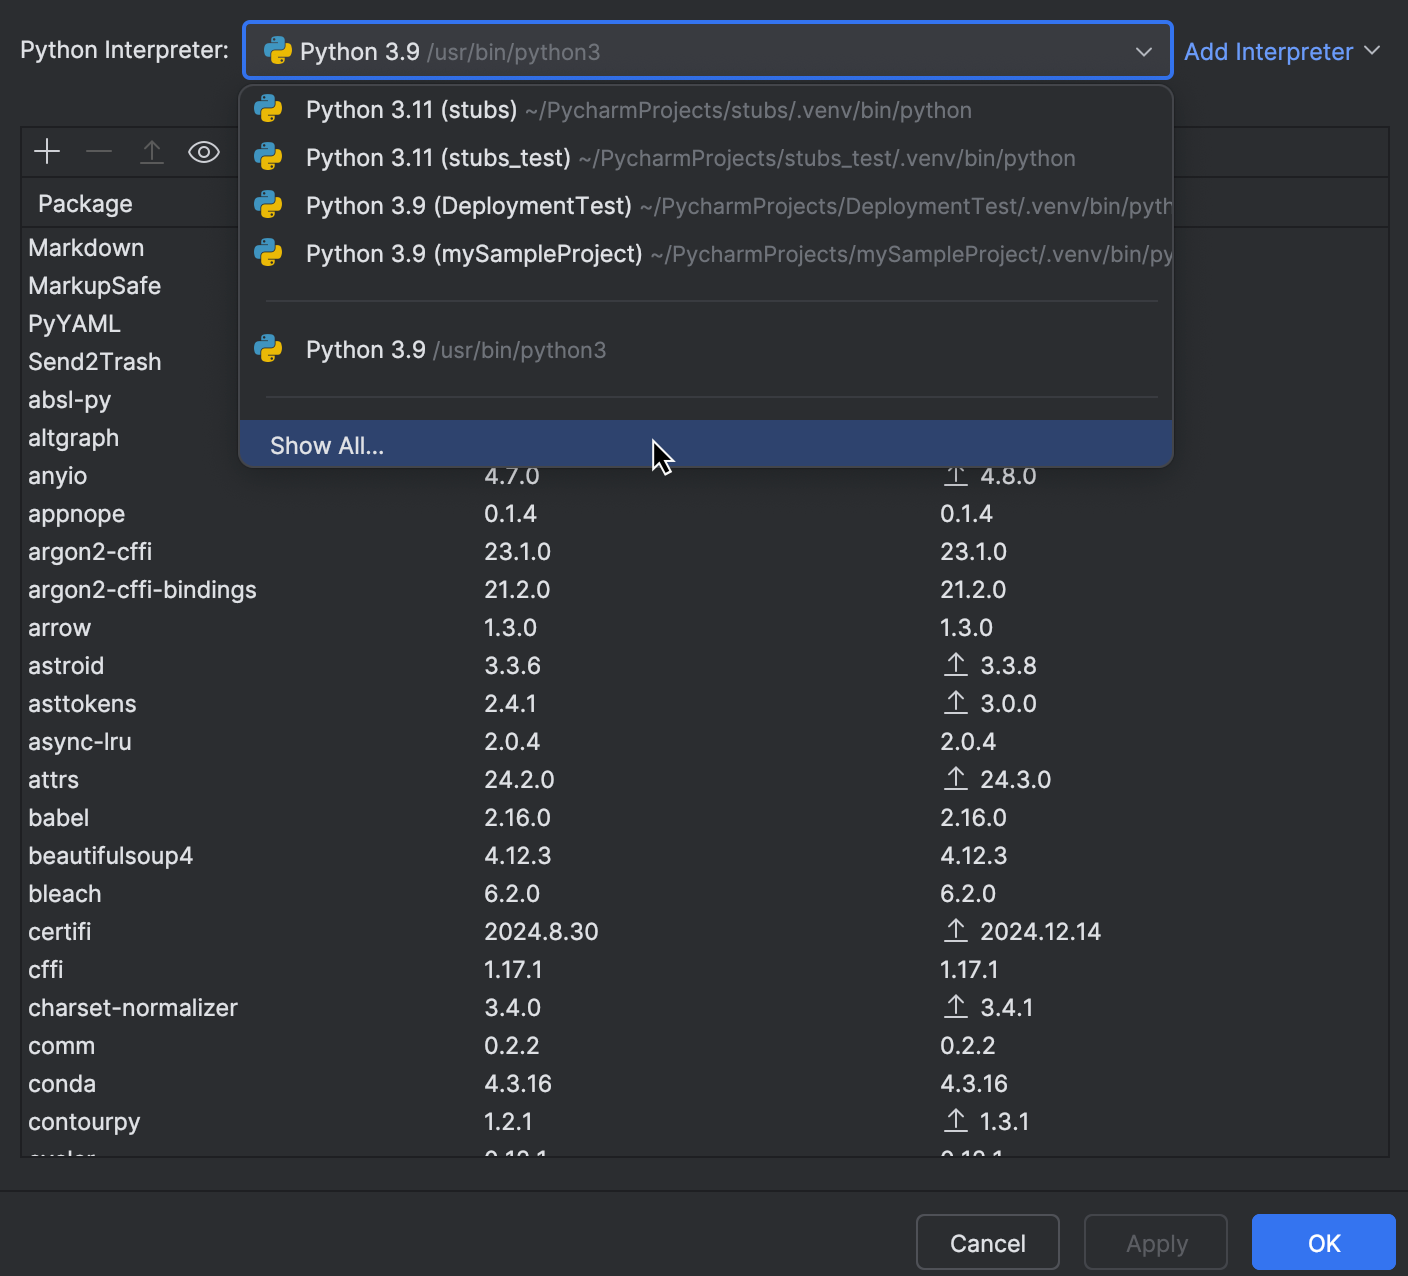
Task: Click the Install package plus icon
Action: click(x=46, y=152)
